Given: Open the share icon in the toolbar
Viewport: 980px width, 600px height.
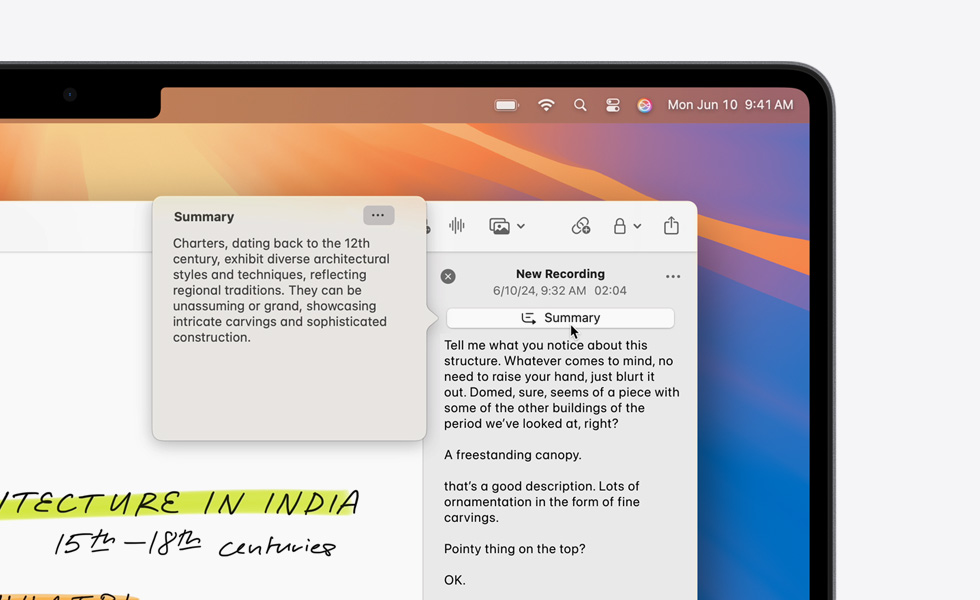Looking at the screenshot, I should (671, 226).
